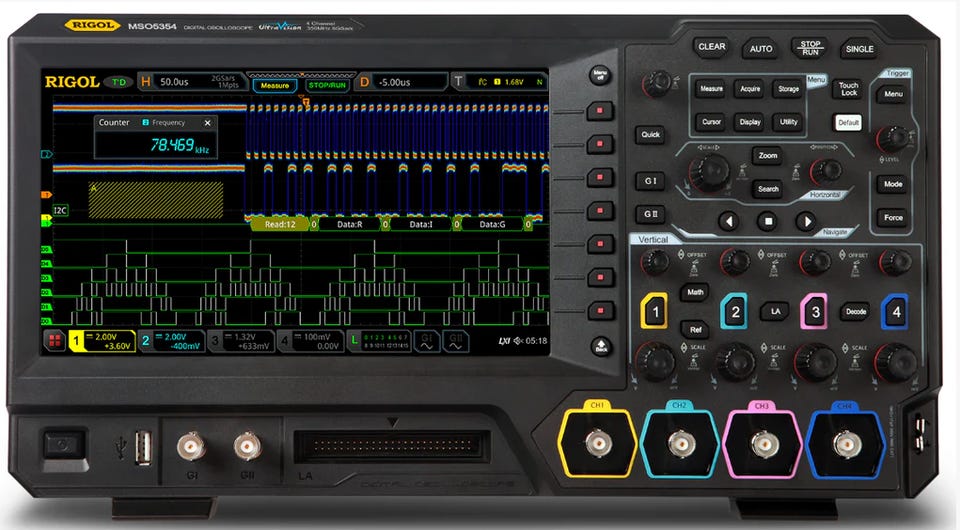Select the CH1 BNC input connector

(x=598, y=442)
